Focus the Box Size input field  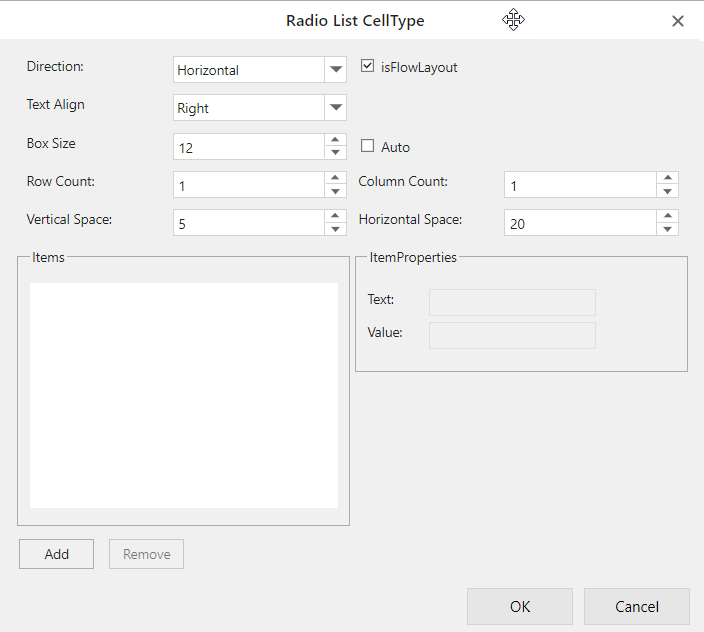point(247,147)
